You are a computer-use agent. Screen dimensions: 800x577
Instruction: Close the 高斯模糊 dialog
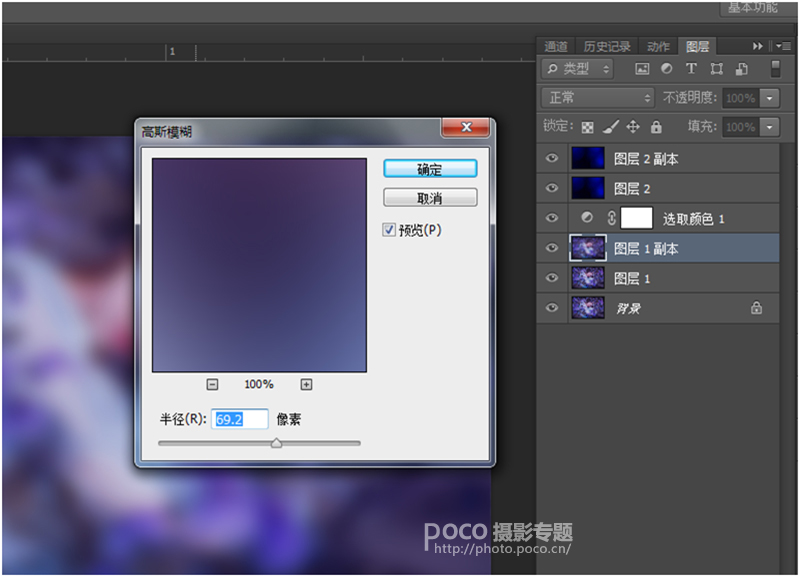pos(466,127)
